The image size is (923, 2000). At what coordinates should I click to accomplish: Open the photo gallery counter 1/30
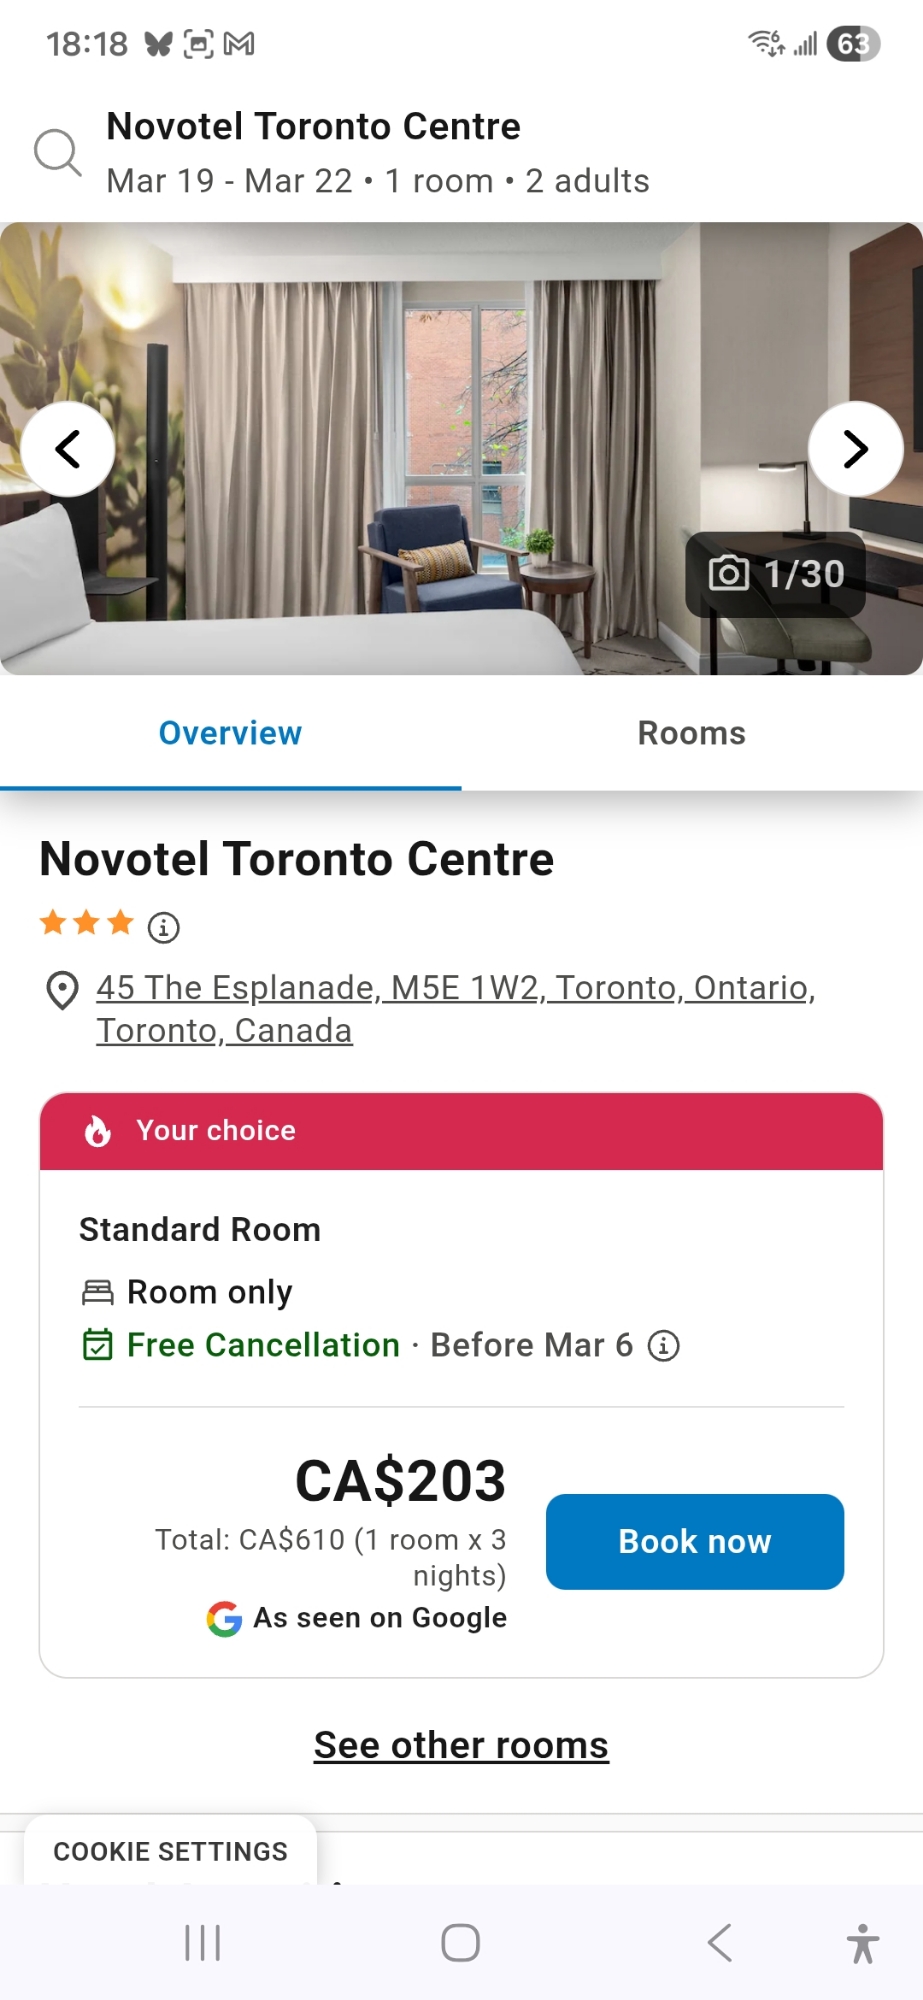click(x=776, y=574)
